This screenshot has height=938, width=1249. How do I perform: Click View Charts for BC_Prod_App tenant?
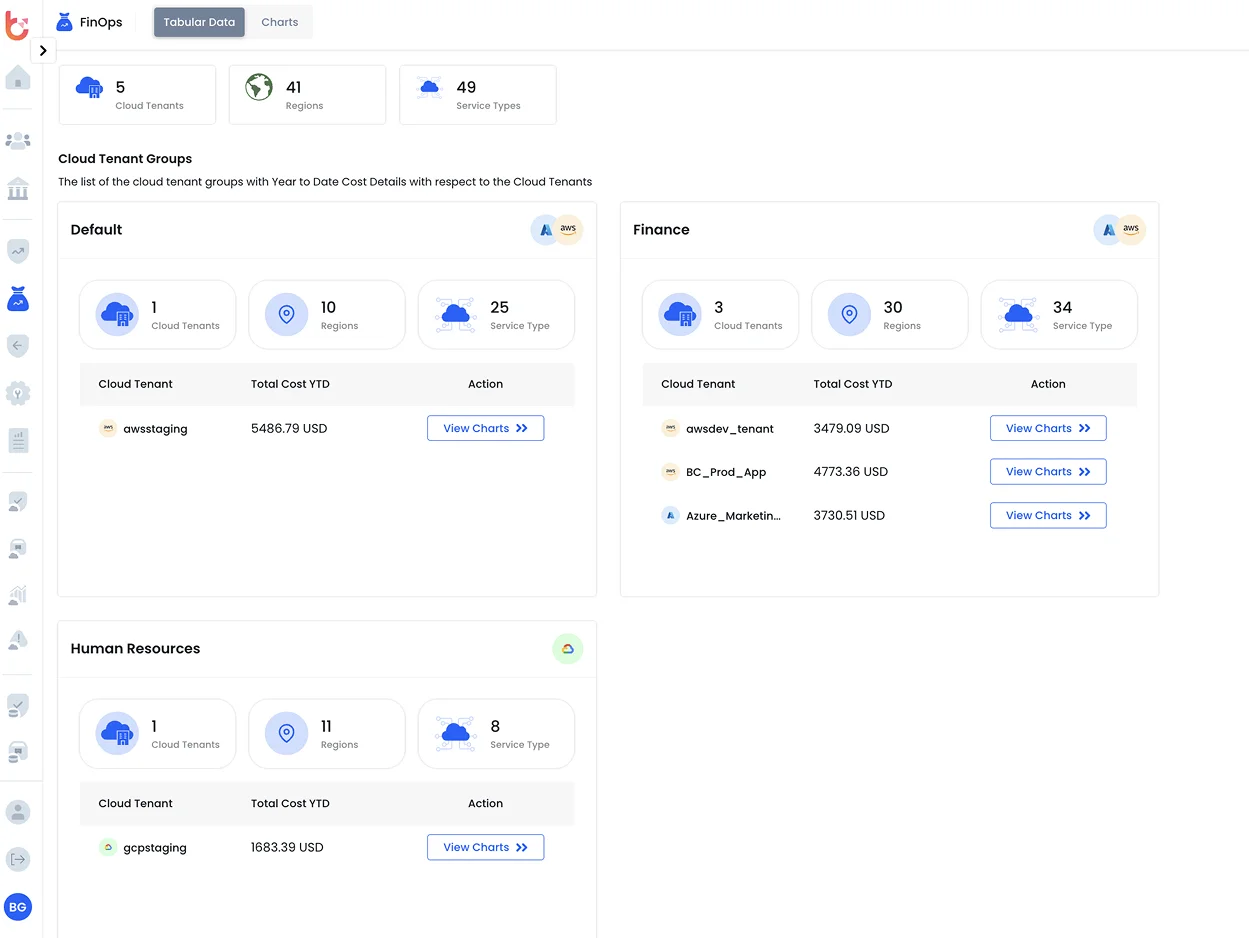click(x=1048, y=471)
